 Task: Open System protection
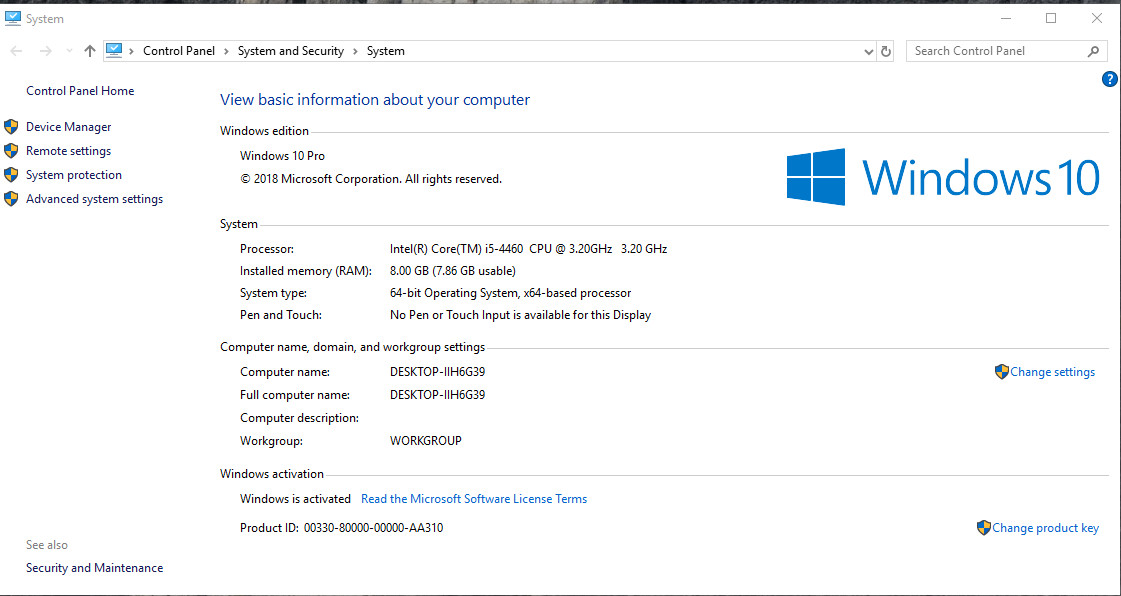tap(74, 175)
